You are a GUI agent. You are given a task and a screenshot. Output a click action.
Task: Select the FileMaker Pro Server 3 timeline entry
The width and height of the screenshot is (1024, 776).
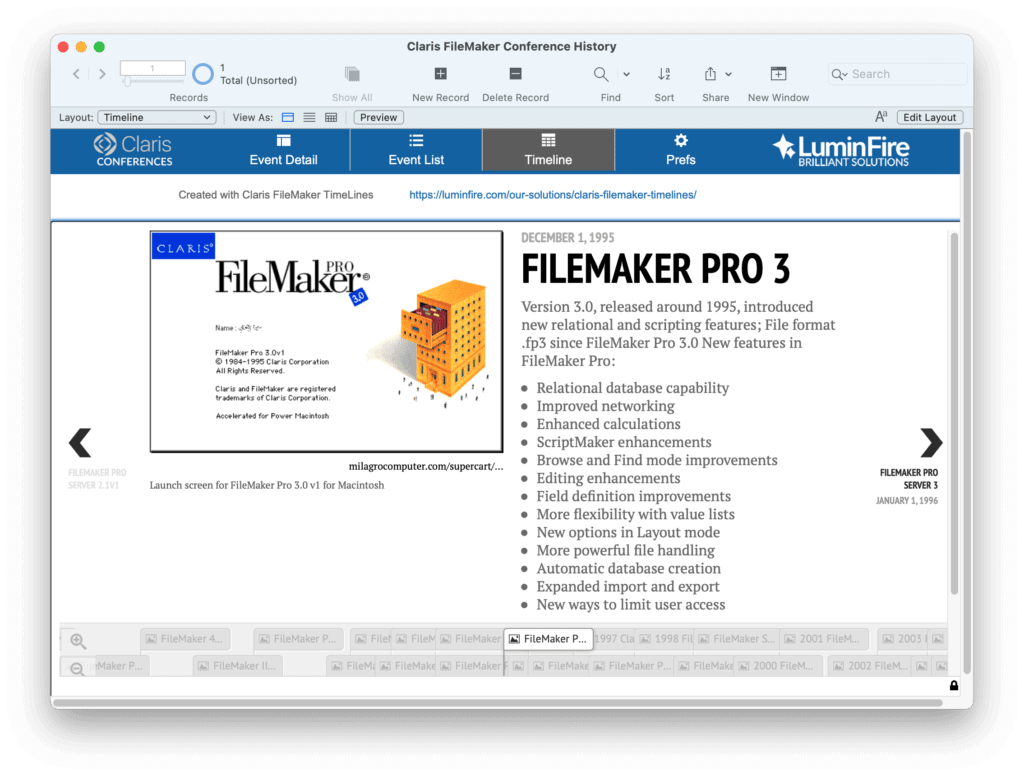[908, 477]
